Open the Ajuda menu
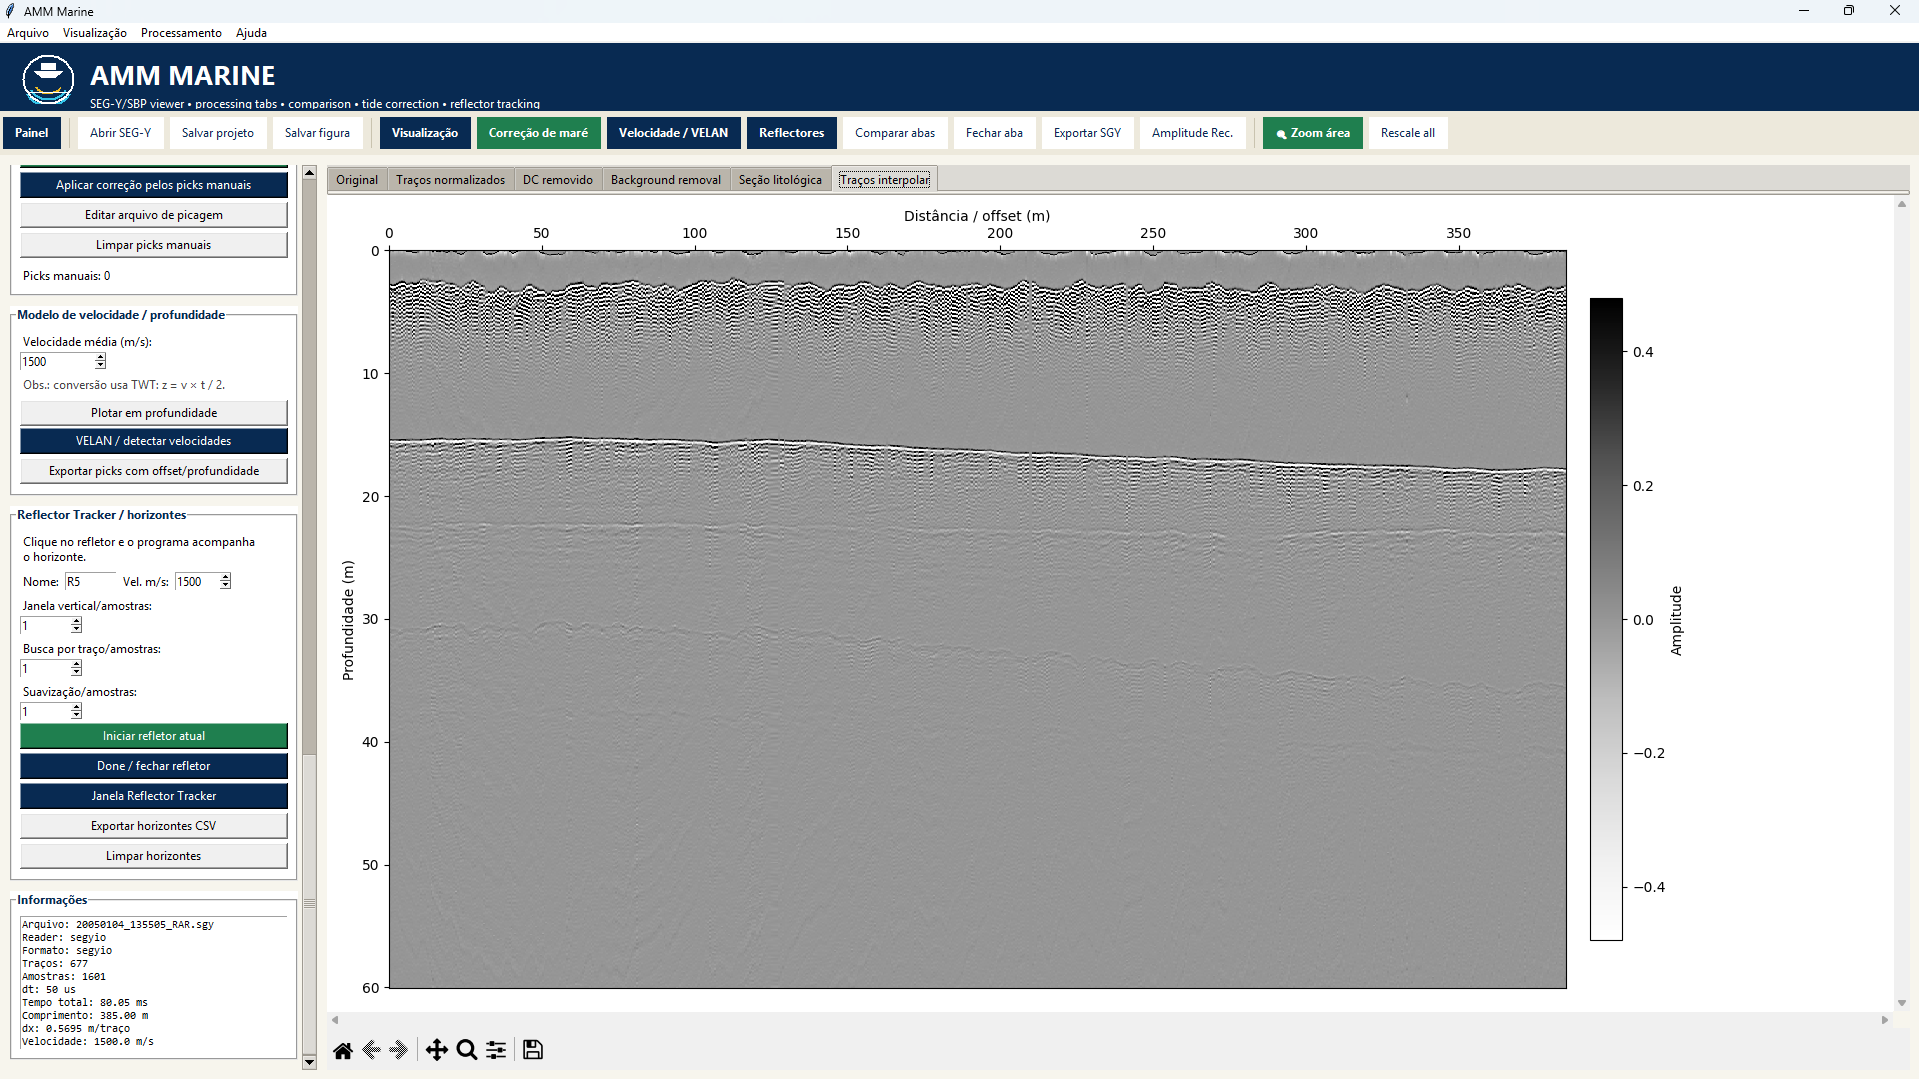The height and width of the screenshot is (1079, 1919). pos(251,33)
